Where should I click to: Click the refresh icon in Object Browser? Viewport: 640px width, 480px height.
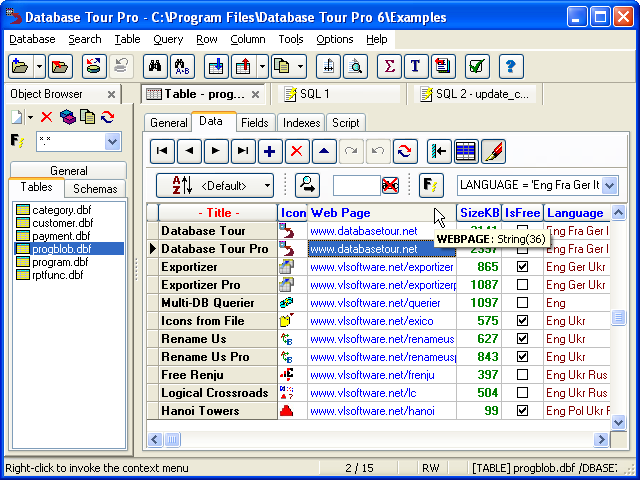point(108,117)
